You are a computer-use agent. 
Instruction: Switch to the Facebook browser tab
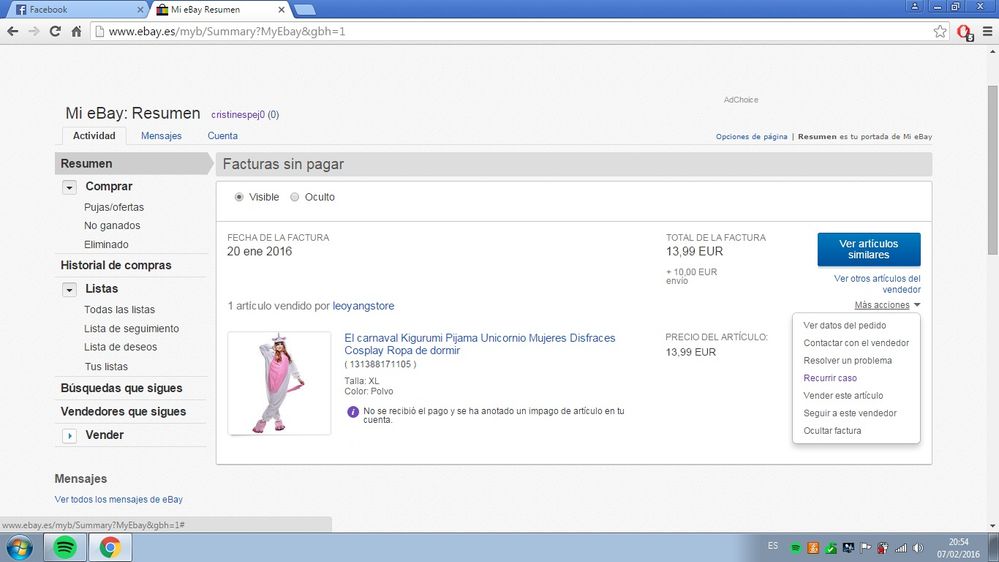pyautogui.click(x=75, y=10)
